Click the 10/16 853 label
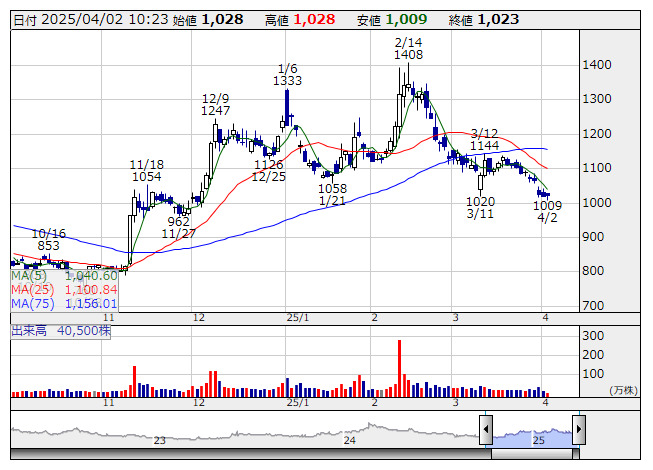The height and width of the screenshot is (470, 653). point(49,239)
